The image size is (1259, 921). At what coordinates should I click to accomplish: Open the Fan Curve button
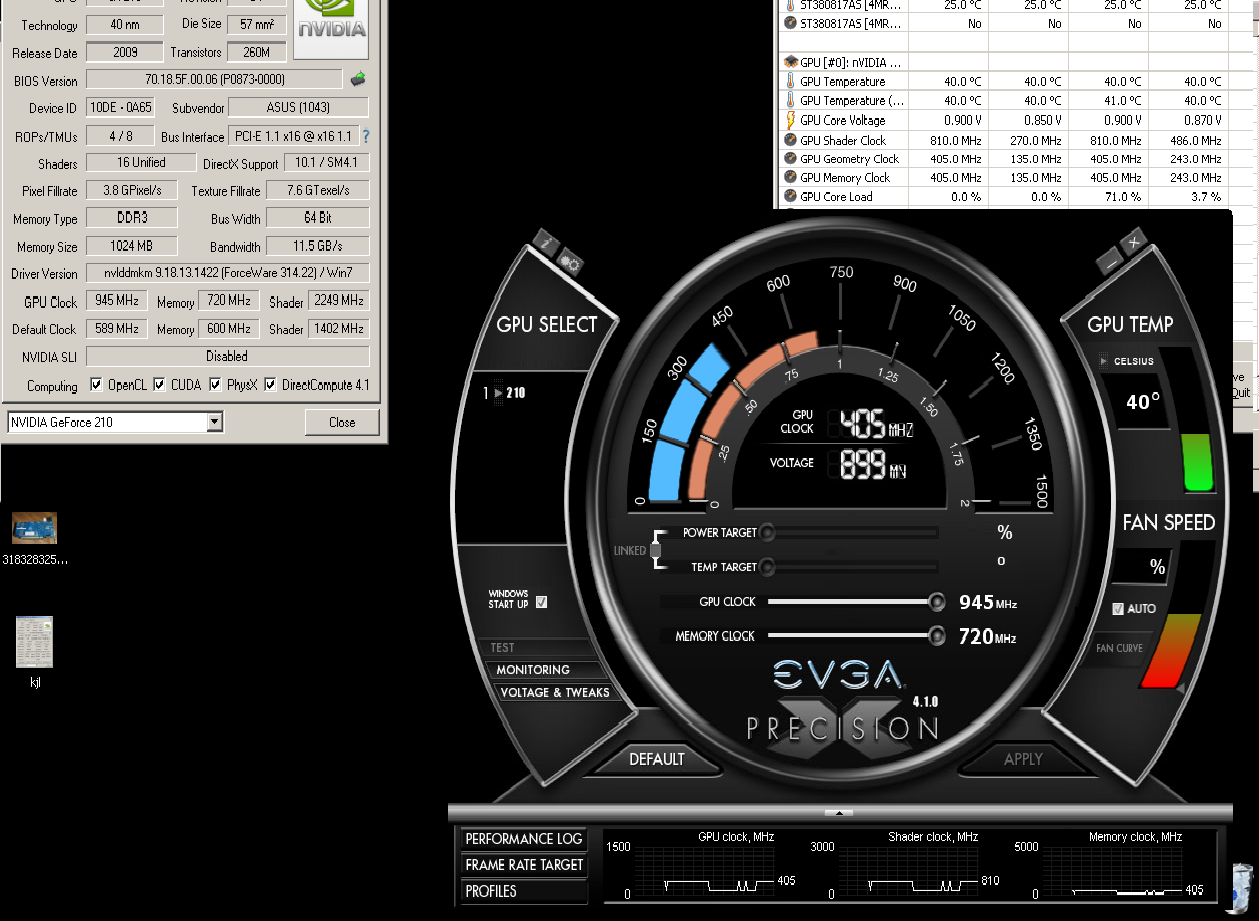1119,648
